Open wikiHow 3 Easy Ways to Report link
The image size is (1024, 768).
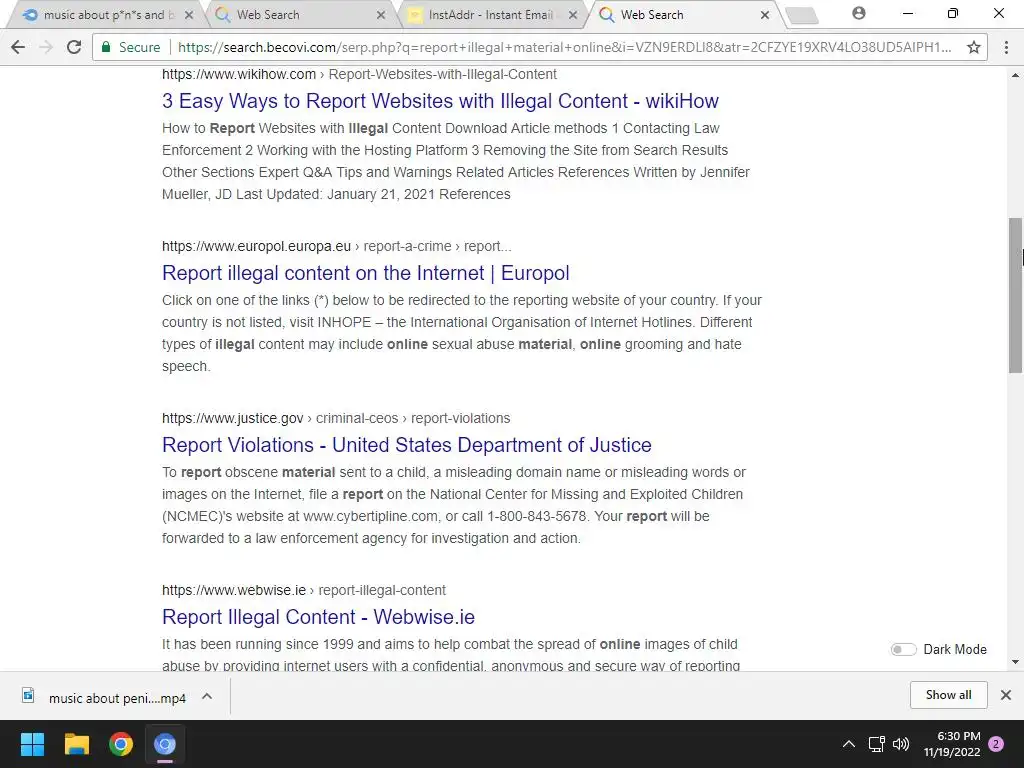click(x=440, y=101)
